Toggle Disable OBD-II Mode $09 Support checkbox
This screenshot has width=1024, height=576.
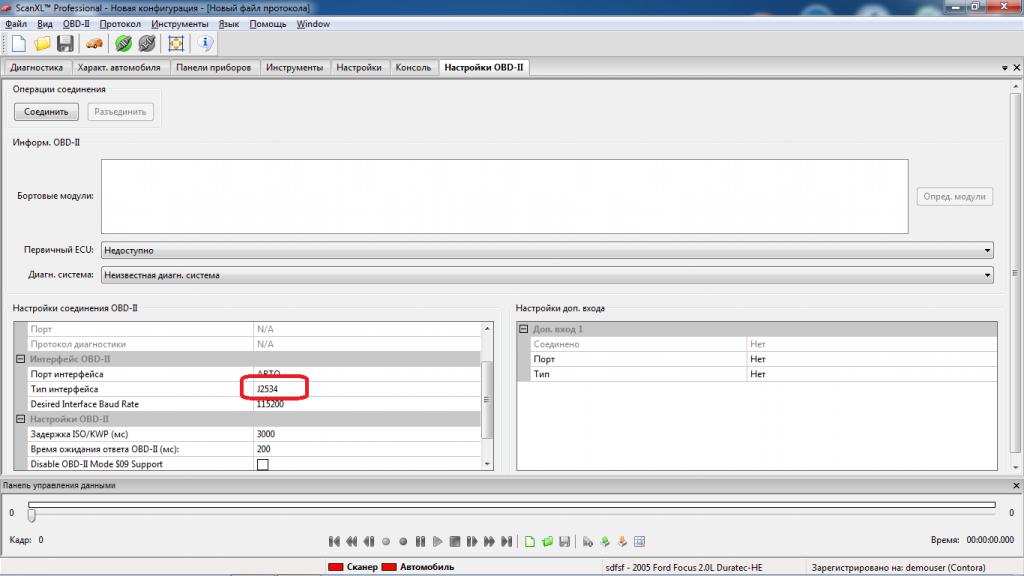click(263, 465)
